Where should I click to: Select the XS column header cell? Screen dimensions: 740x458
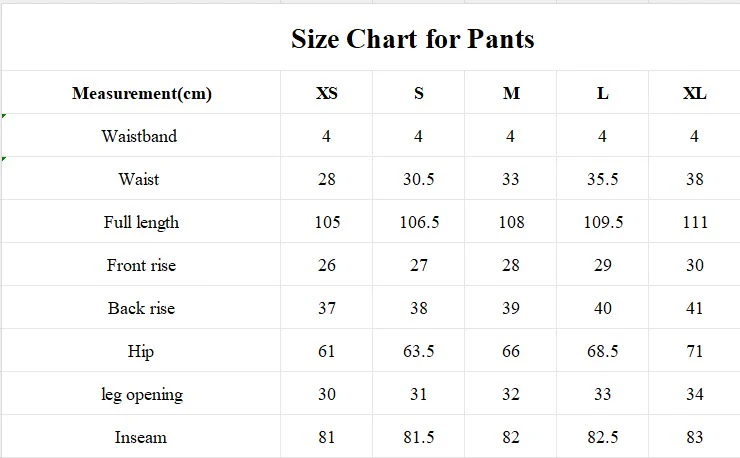(x=327, y=94)
